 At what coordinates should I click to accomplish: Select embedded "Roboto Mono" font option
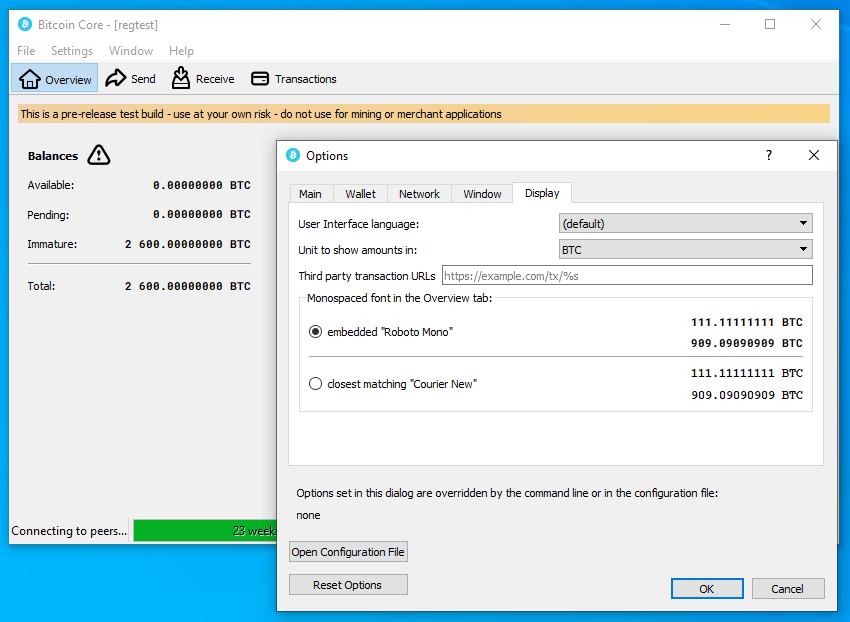click(x=381, y=332)
